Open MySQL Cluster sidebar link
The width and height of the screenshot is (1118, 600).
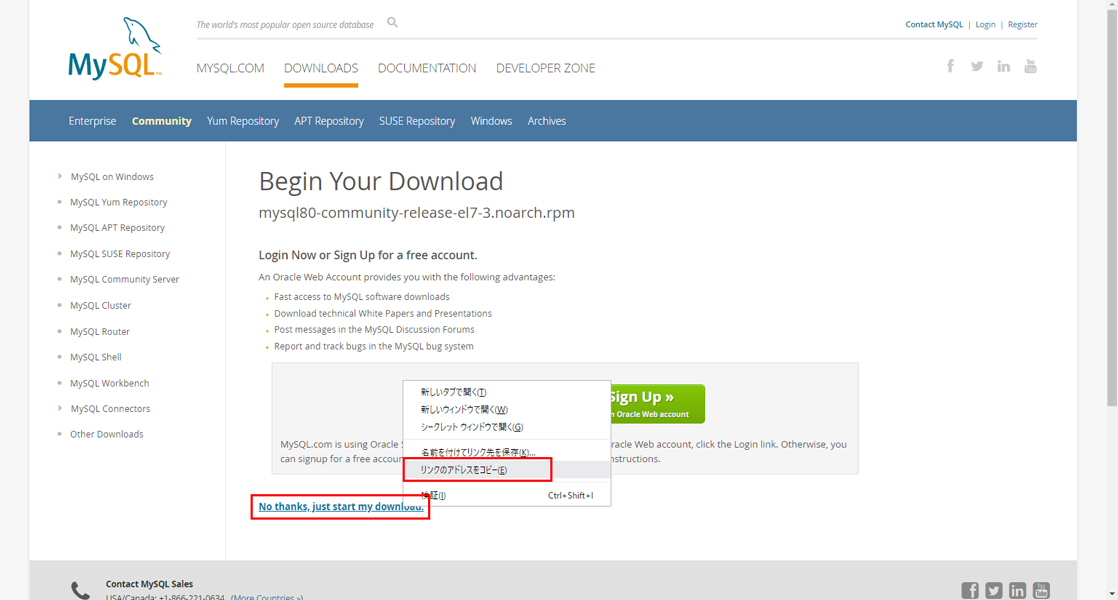pos(101,306)
